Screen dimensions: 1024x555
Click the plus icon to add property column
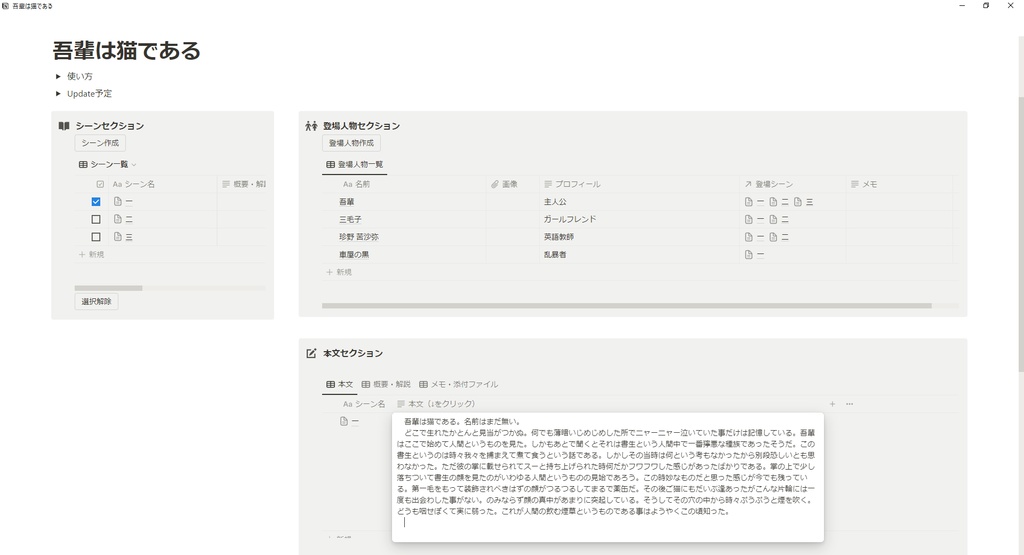pos(832,404)
